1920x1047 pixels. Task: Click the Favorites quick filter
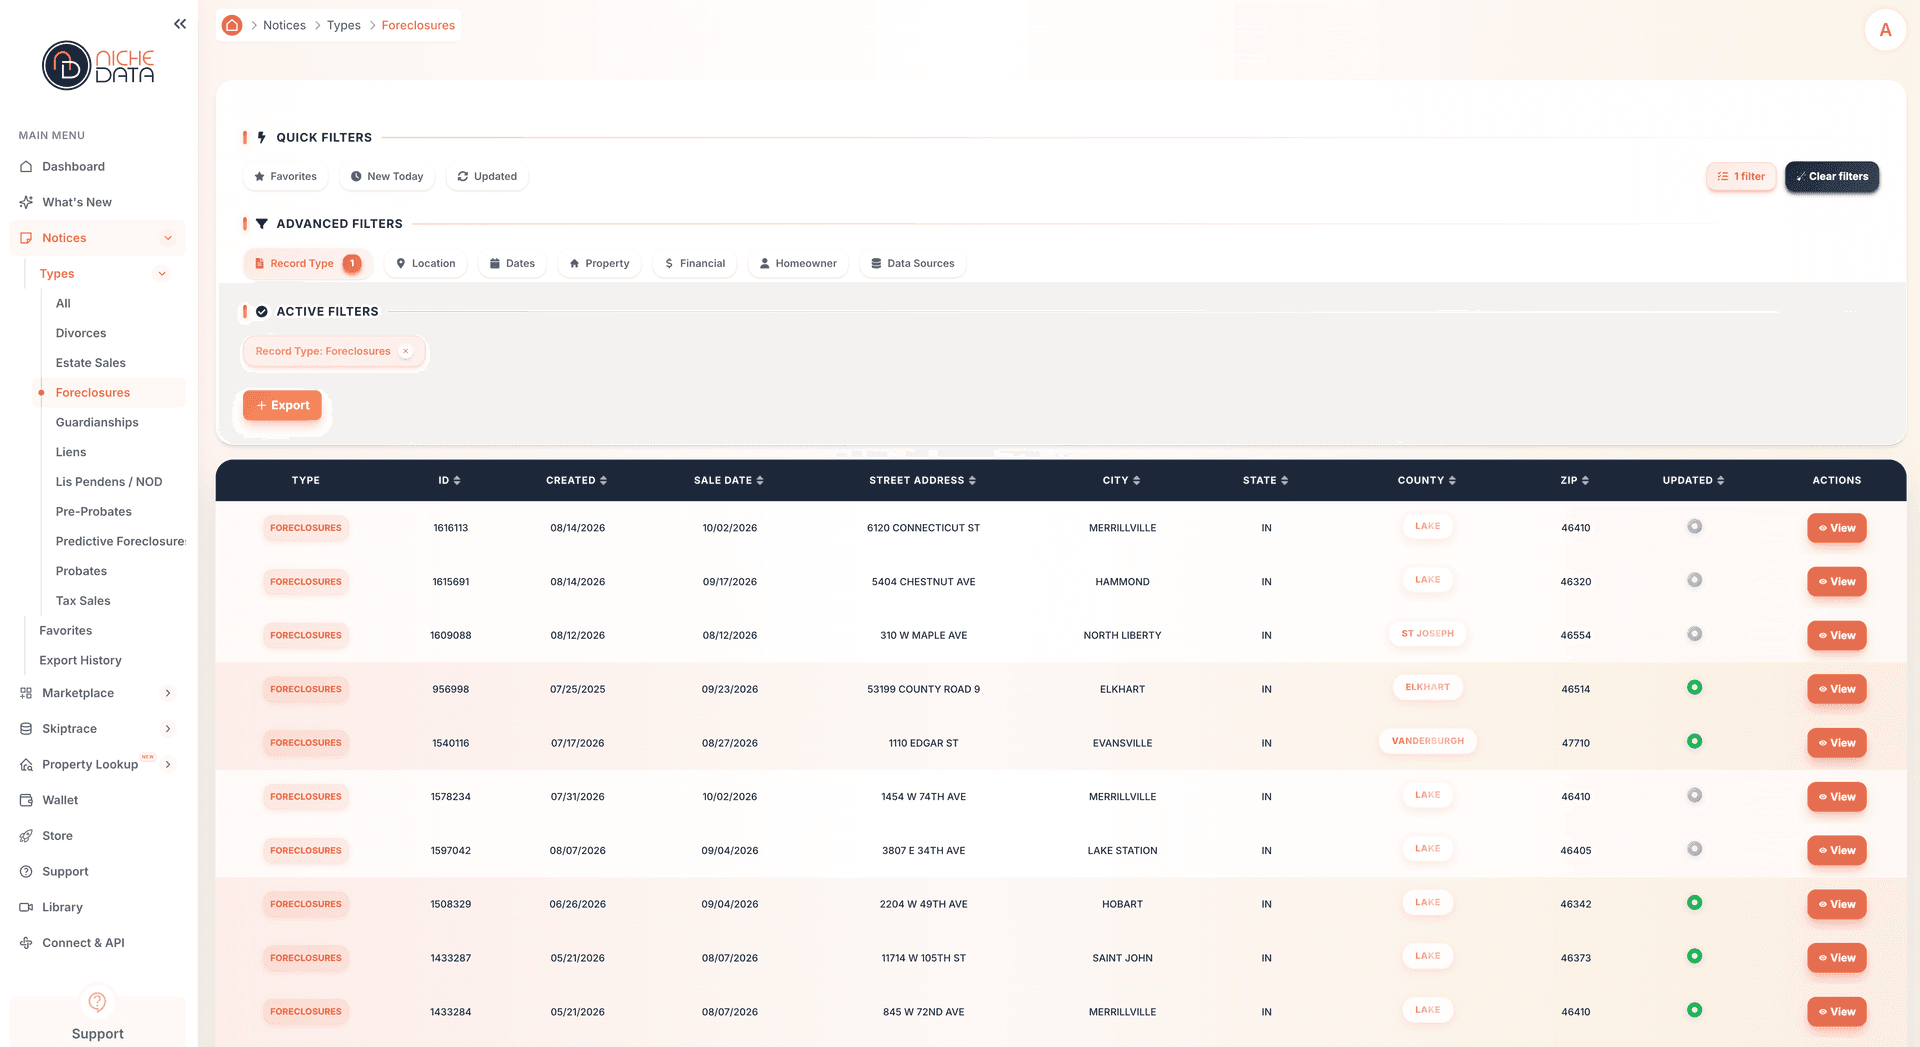tap(285, 176)
